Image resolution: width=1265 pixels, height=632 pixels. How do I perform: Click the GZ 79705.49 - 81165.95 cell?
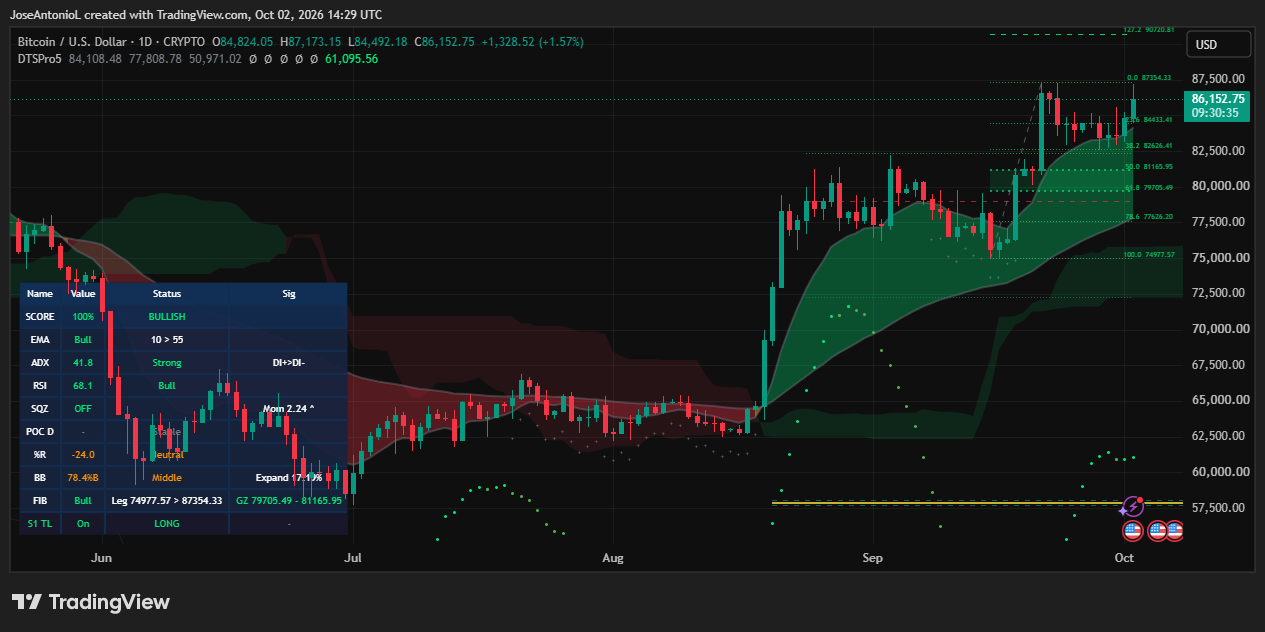point(289,500)
